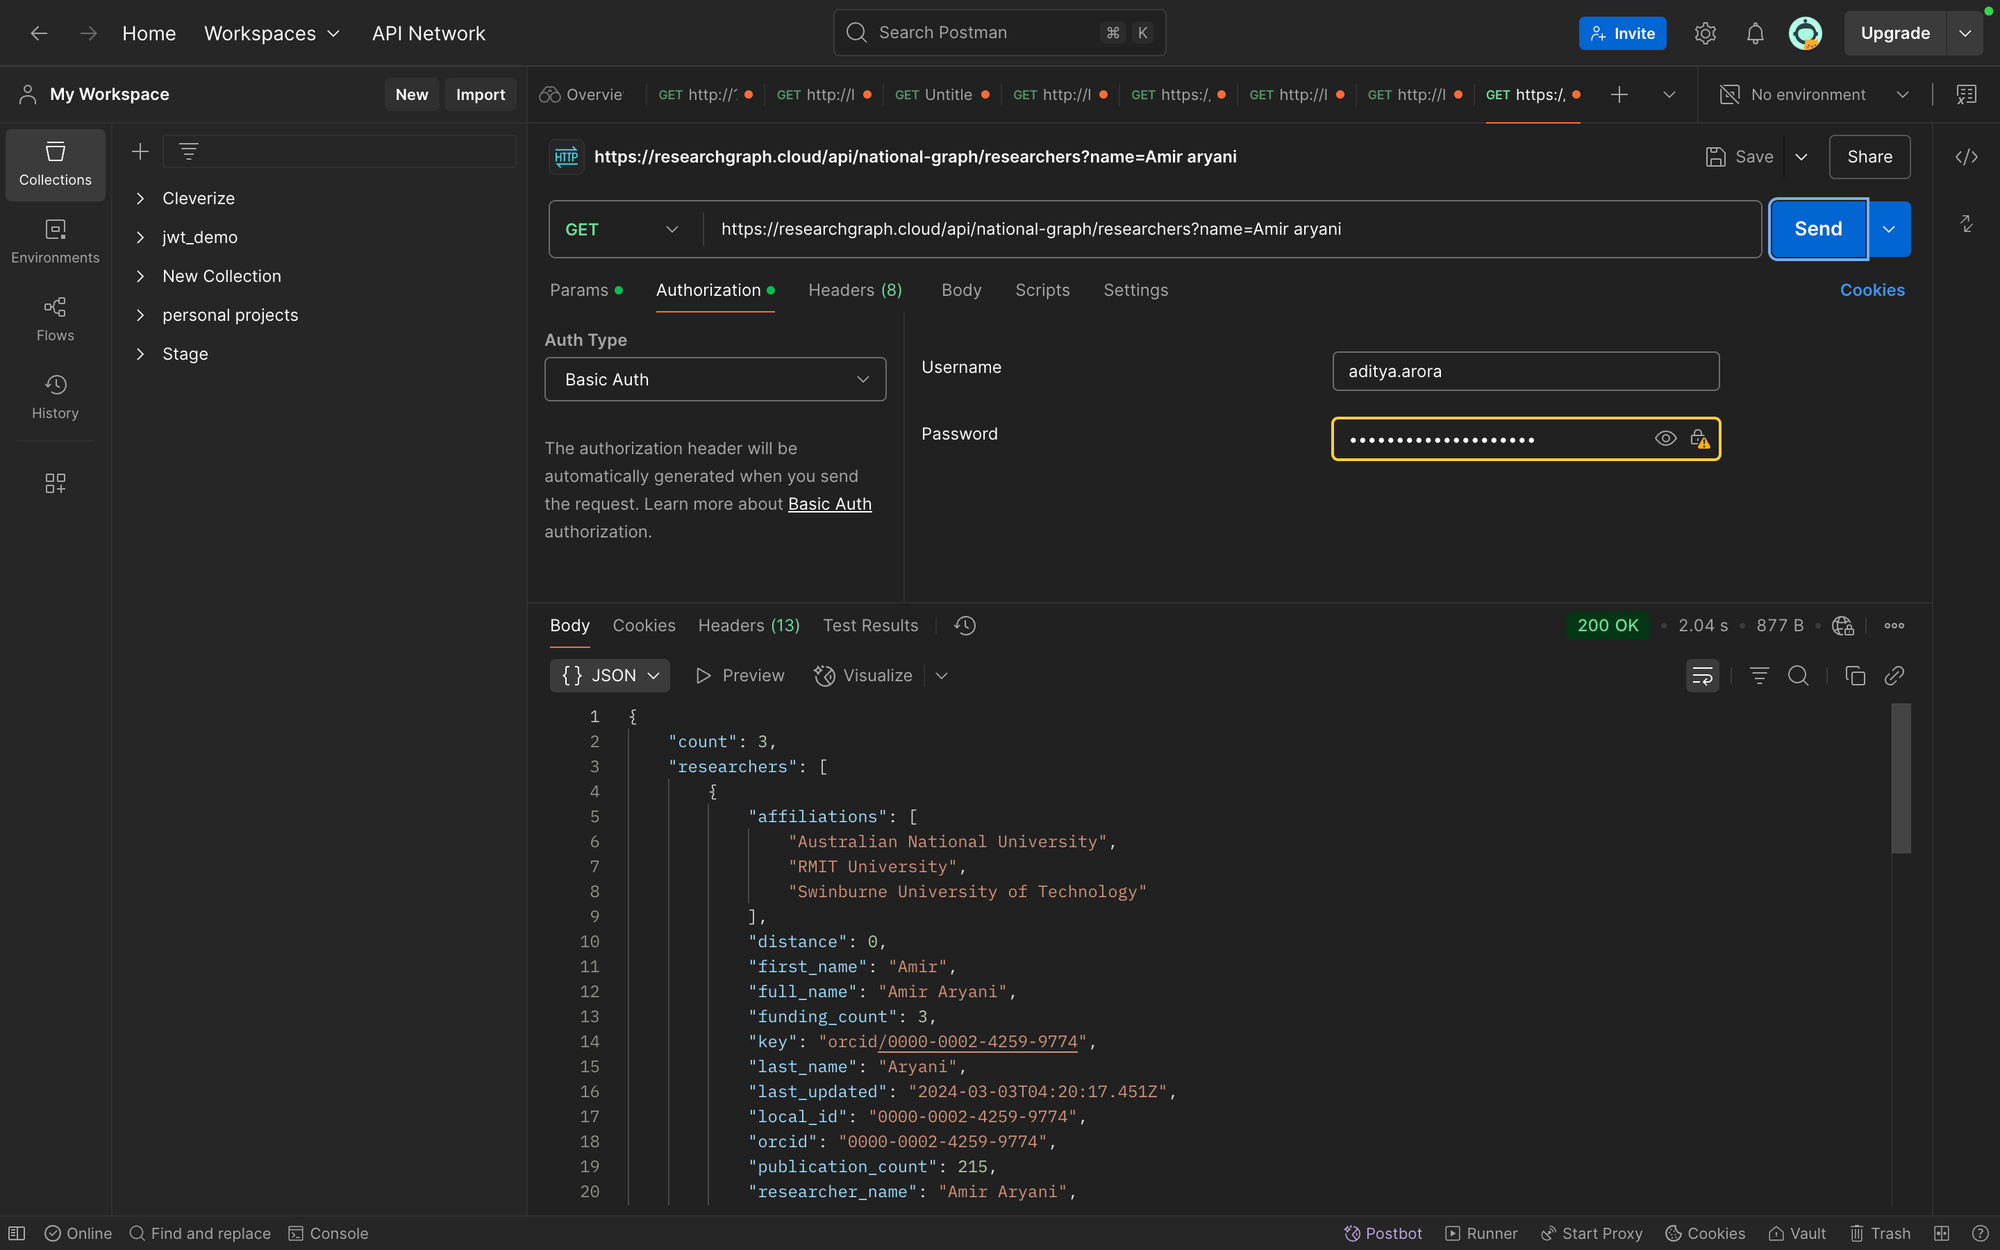Open the Flows sidebar panel
This screenshot has height=1250, width=2000.
click(55, 319)
